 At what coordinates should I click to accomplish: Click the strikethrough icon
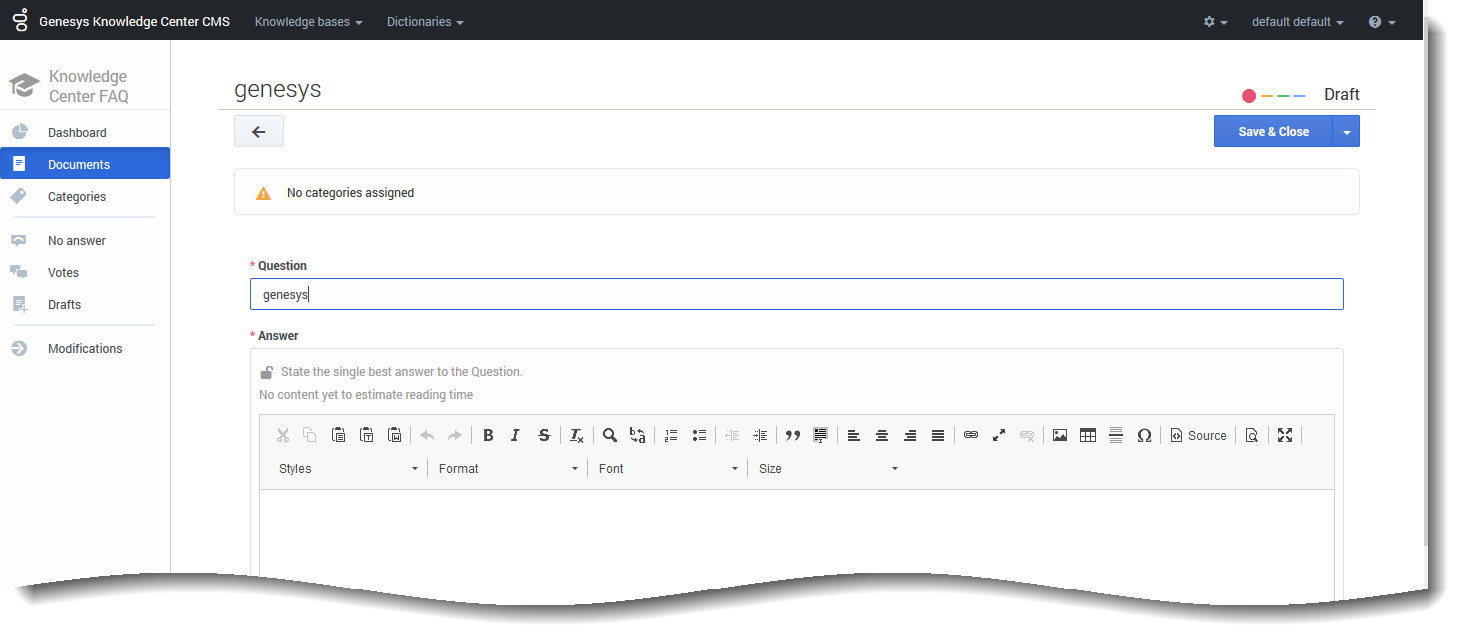544,435
